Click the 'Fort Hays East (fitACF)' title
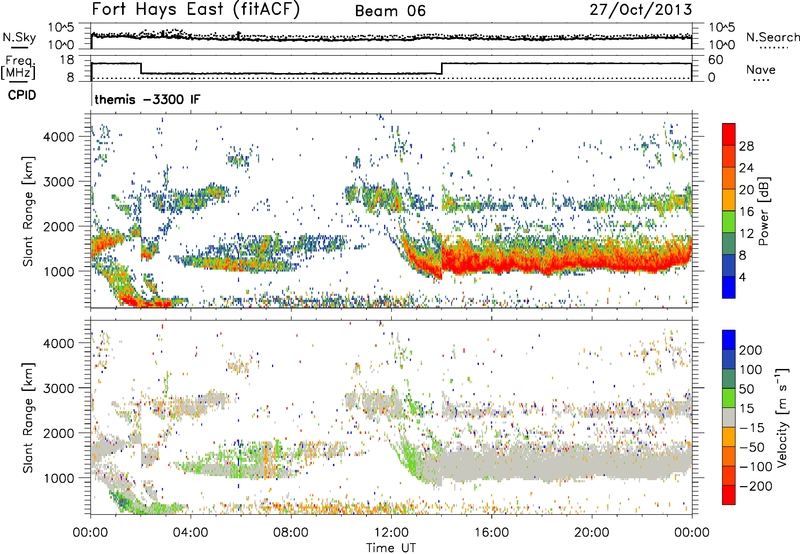Screen dimensions: 800x554 coord(196,10)
